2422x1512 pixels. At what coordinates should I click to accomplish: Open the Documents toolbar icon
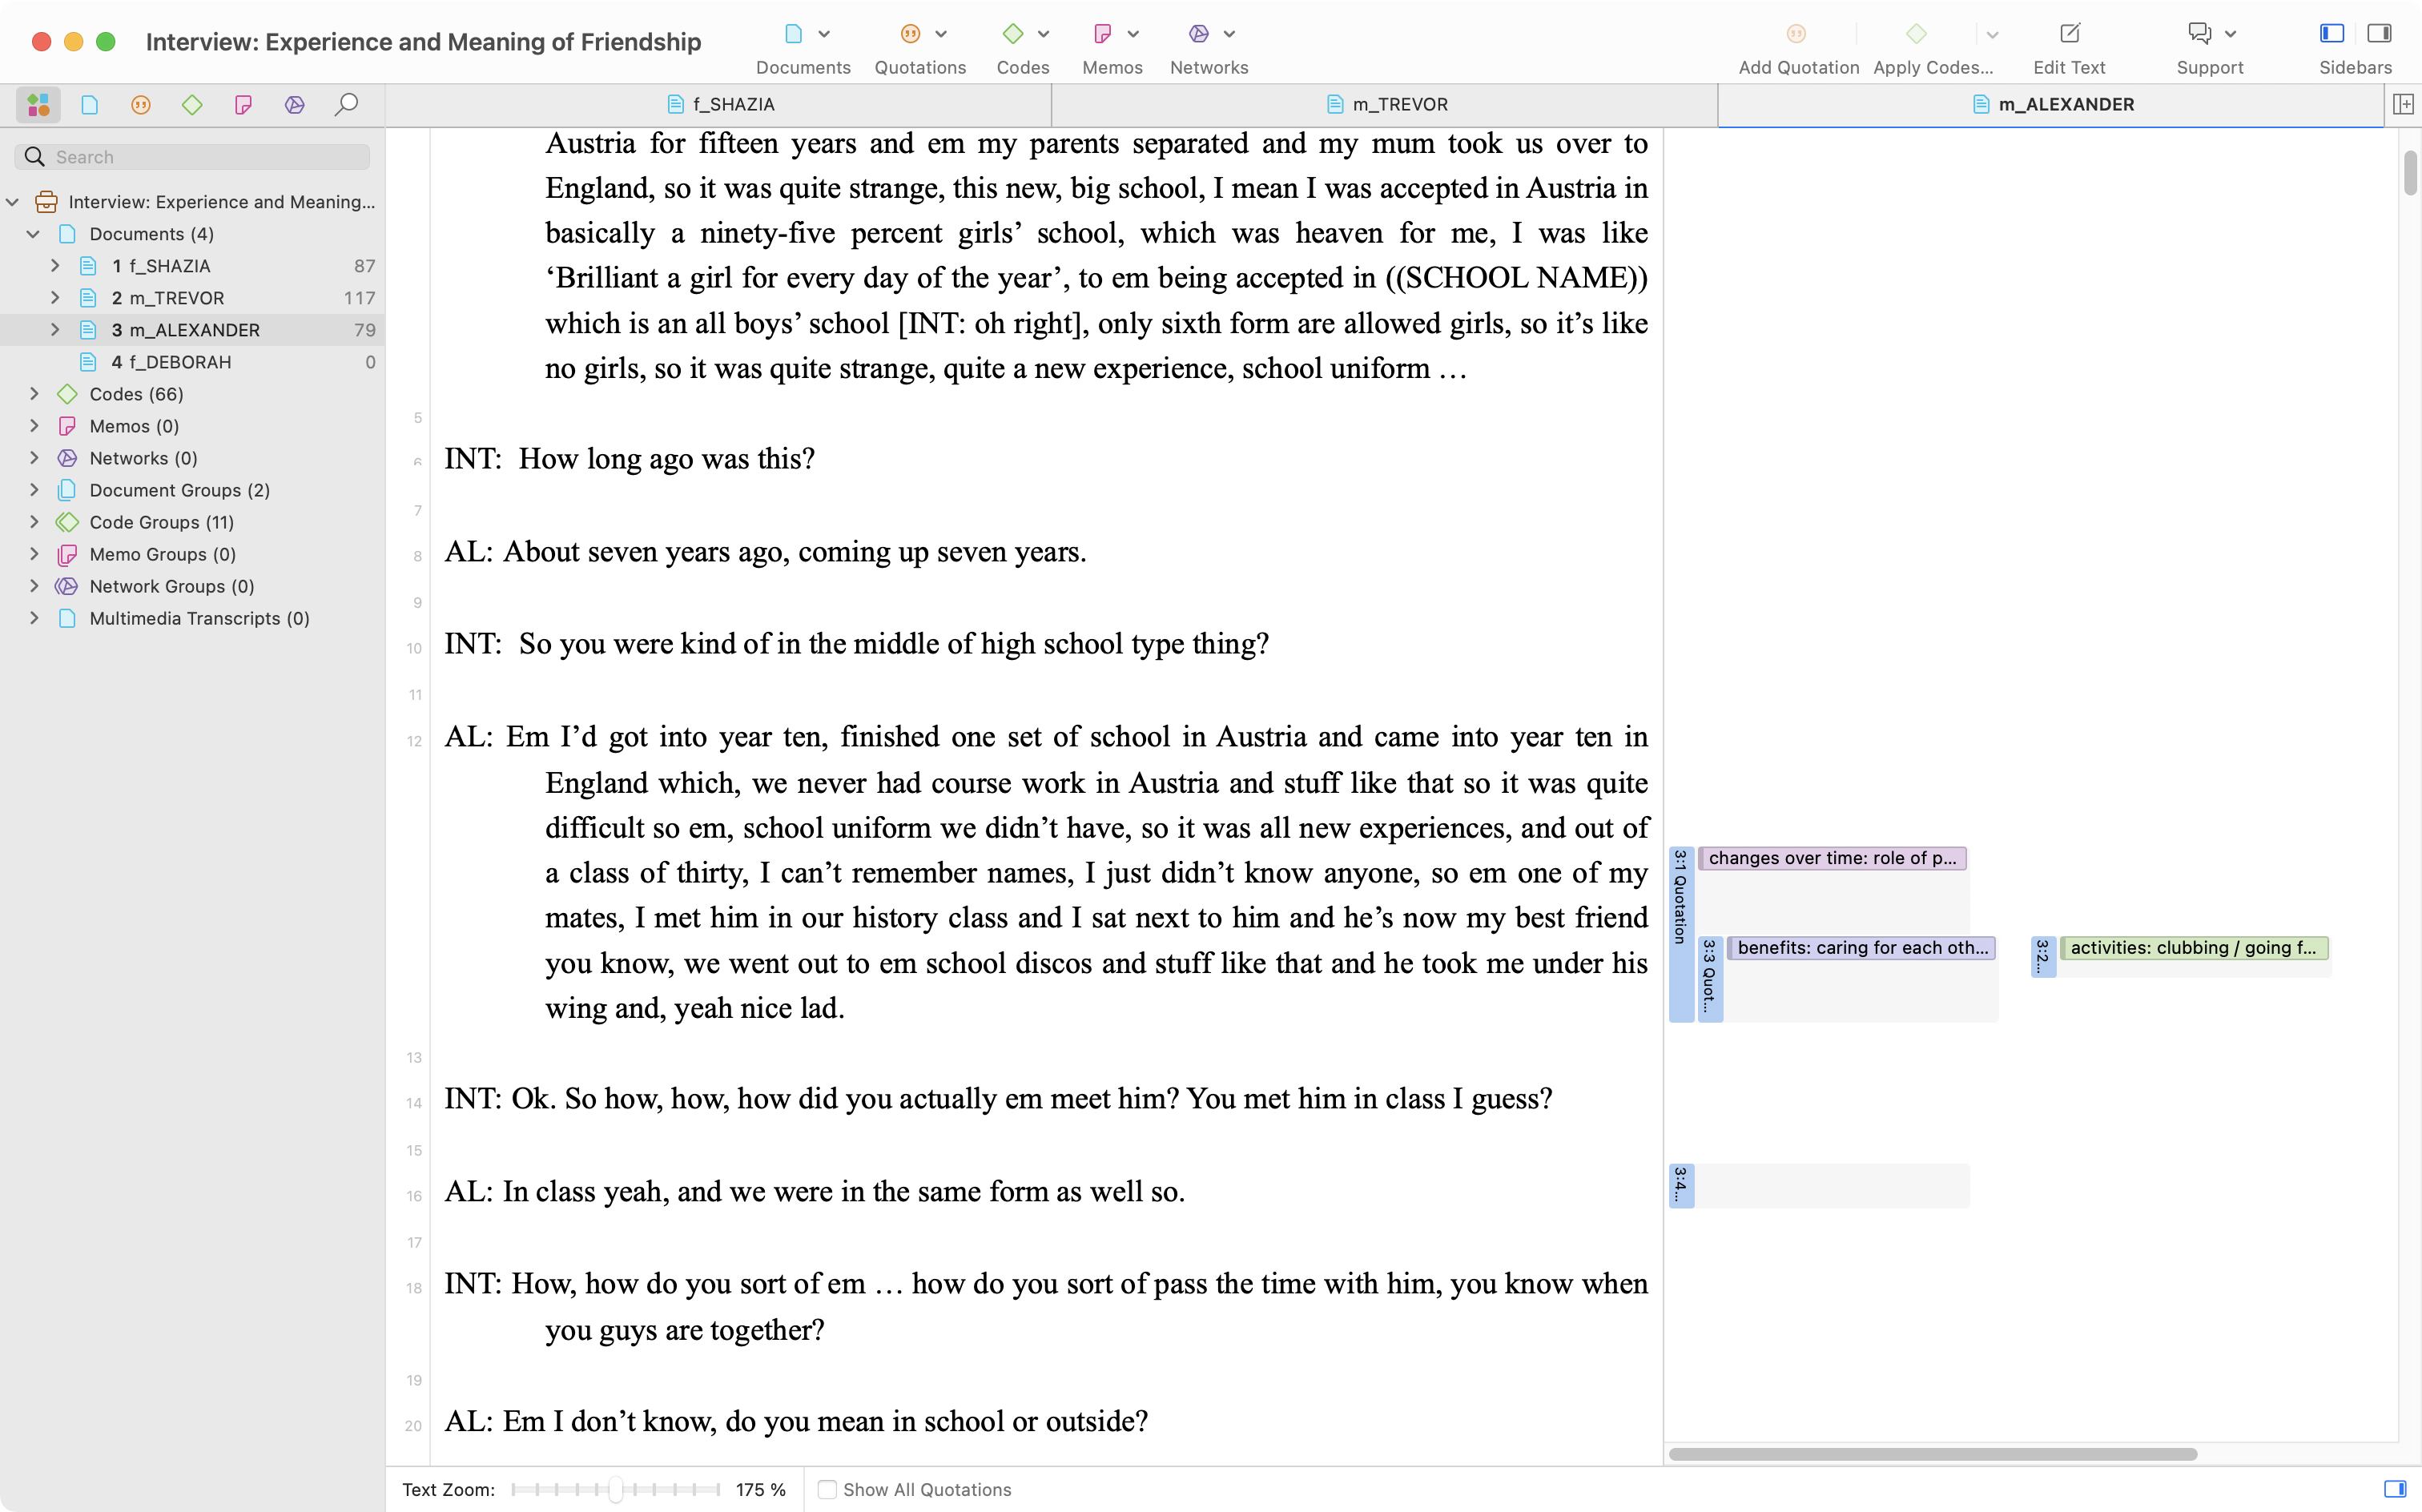point(793,34)
